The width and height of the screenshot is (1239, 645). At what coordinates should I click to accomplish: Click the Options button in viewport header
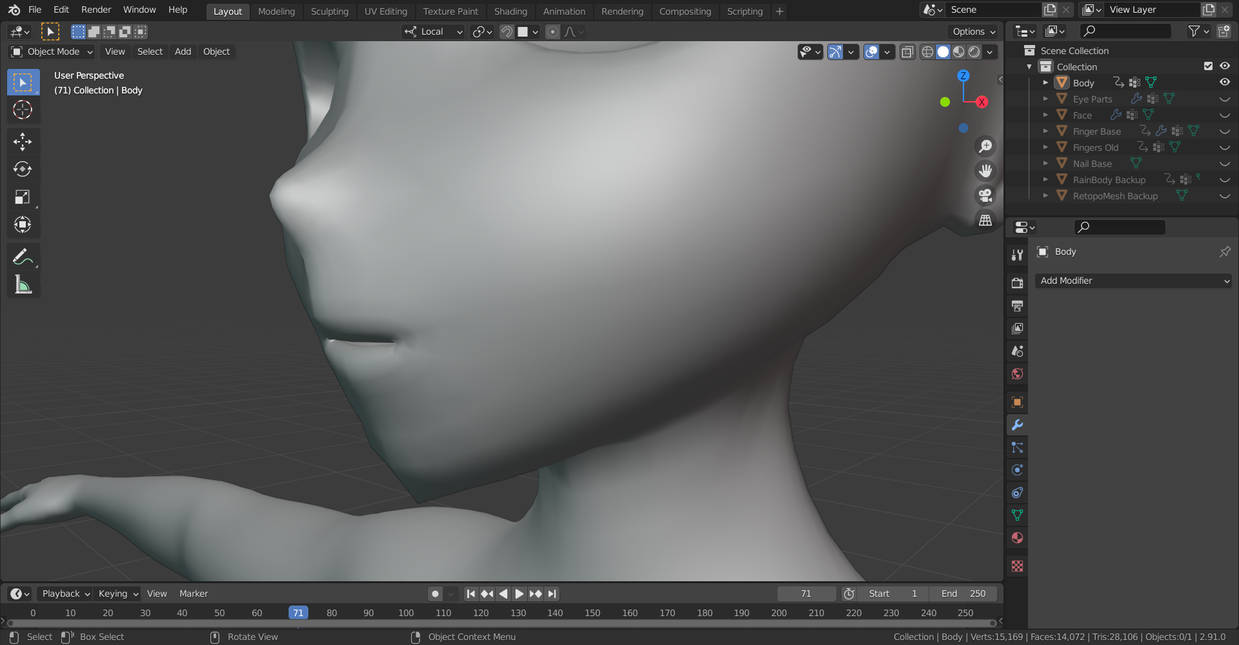(974, 31)
